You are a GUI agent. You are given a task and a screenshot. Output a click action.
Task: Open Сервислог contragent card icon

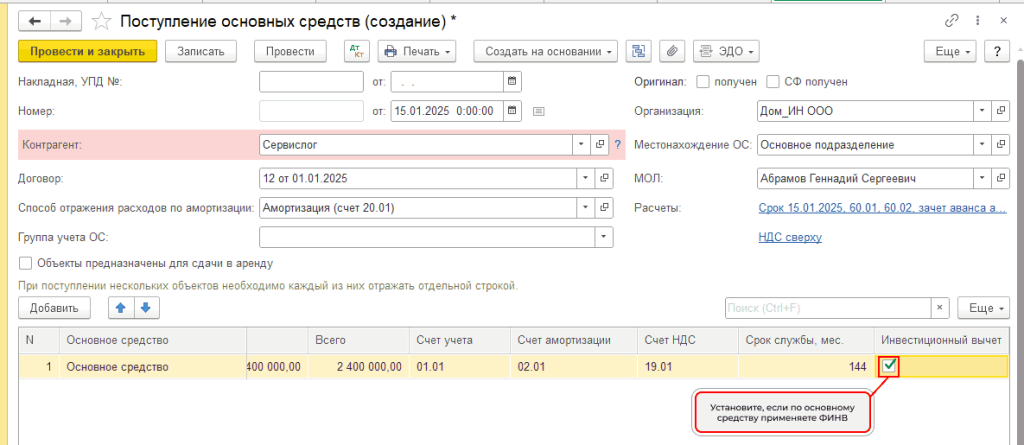coord(600,144)
